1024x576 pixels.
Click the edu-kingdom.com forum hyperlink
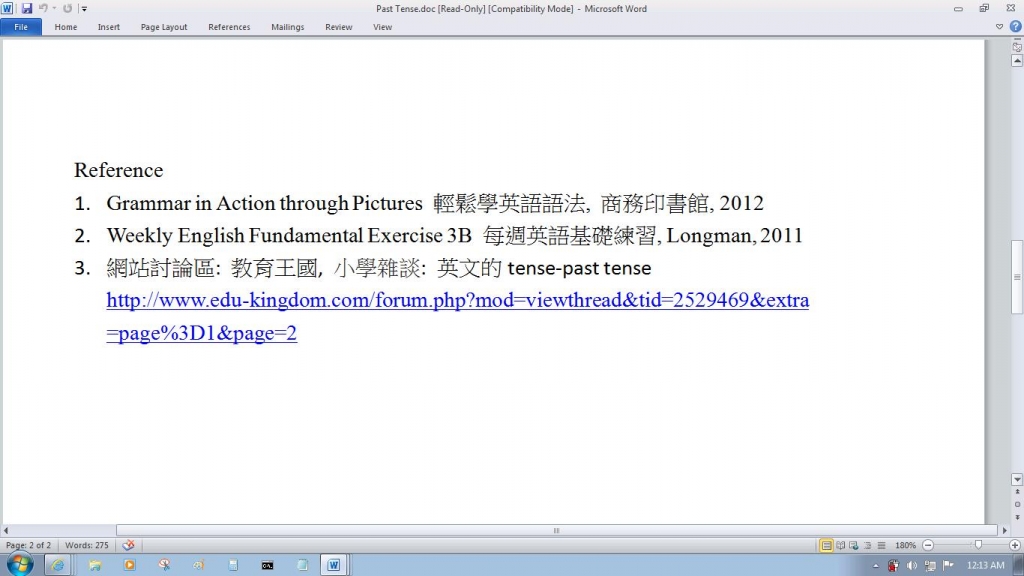pyautogui.click(x=457, y=301)
